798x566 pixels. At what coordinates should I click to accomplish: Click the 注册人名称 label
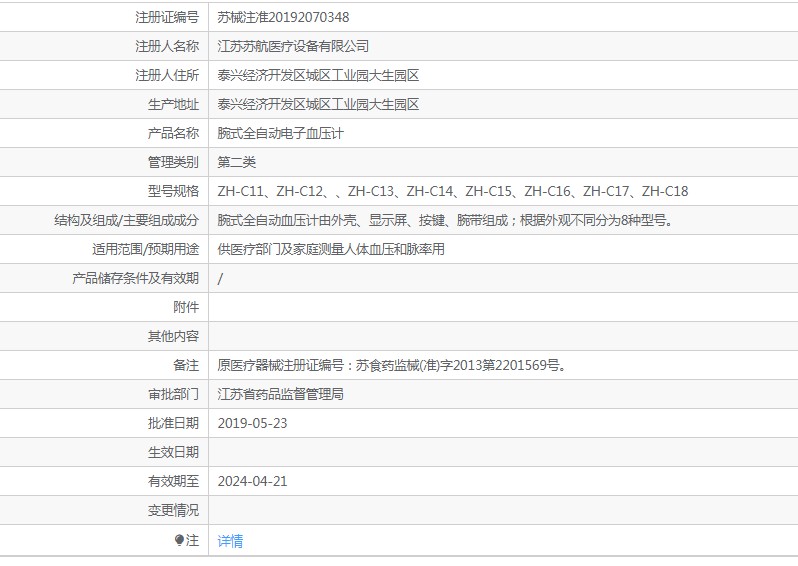point(167,46)
